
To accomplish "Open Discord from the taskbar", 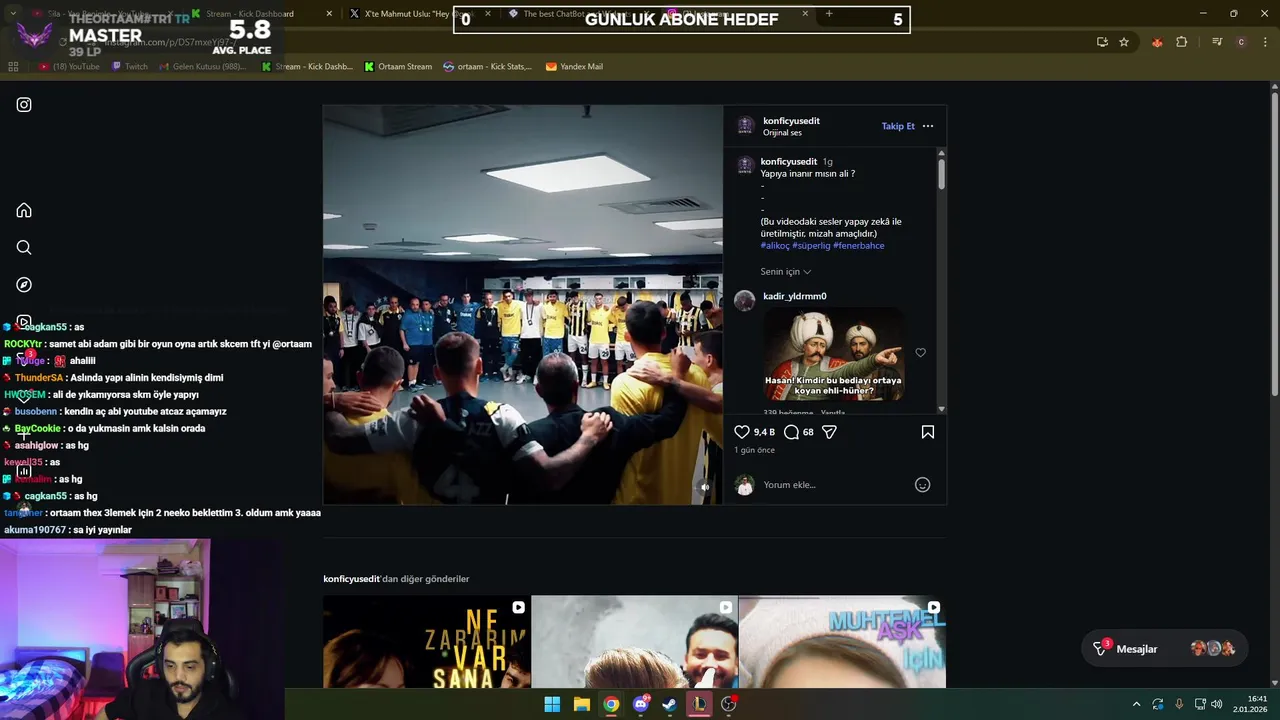I will (641, 704).
